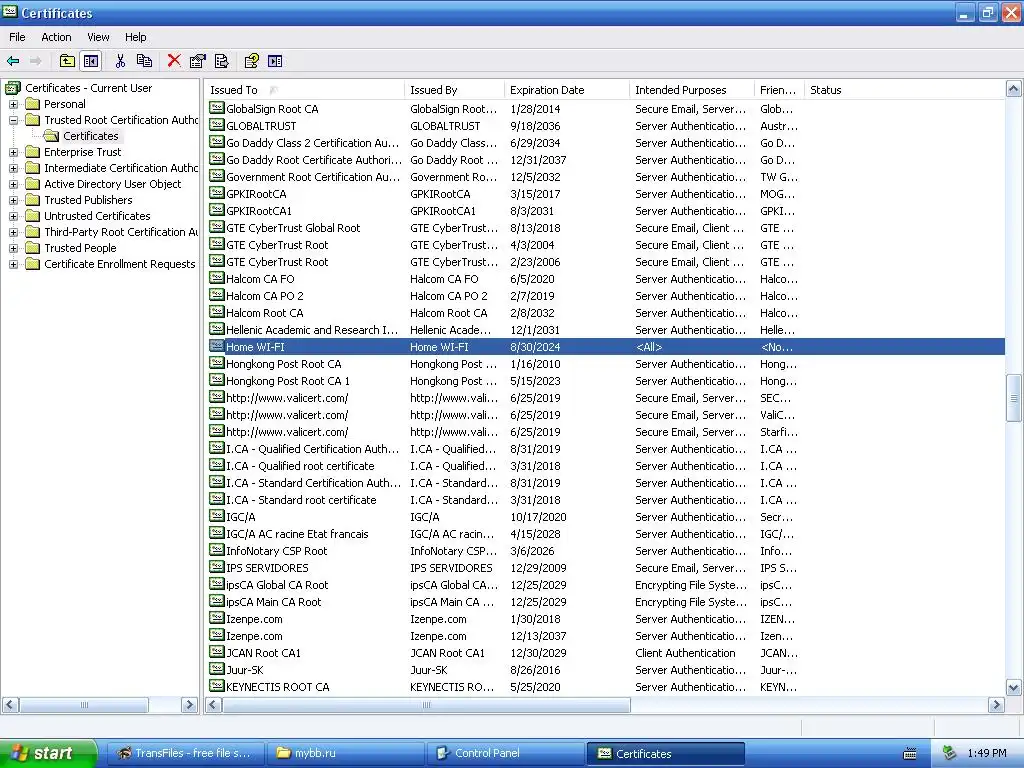Switch to Control Panel taskbar window
The height and width of the screenshot is (768, 1024).
(505, 753)
